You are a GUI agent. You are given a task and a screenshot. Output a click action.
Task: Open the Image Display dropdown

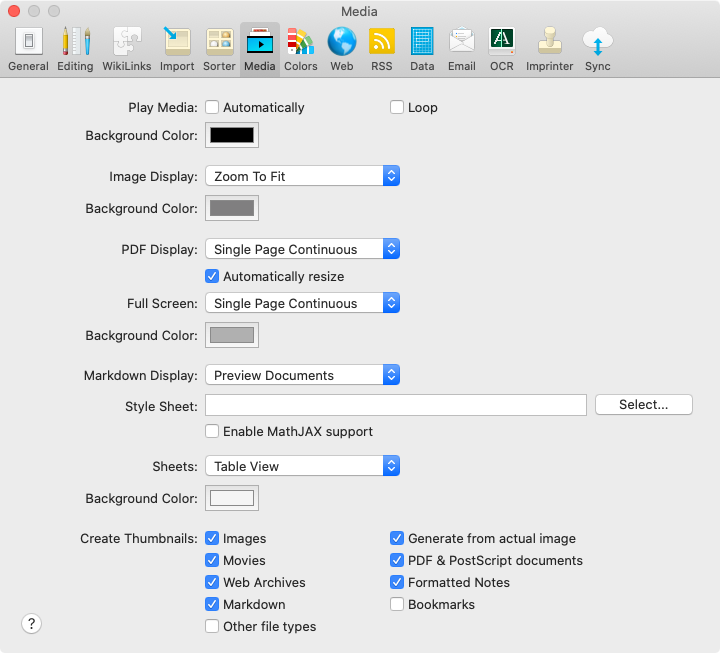[x=302, y=176]
